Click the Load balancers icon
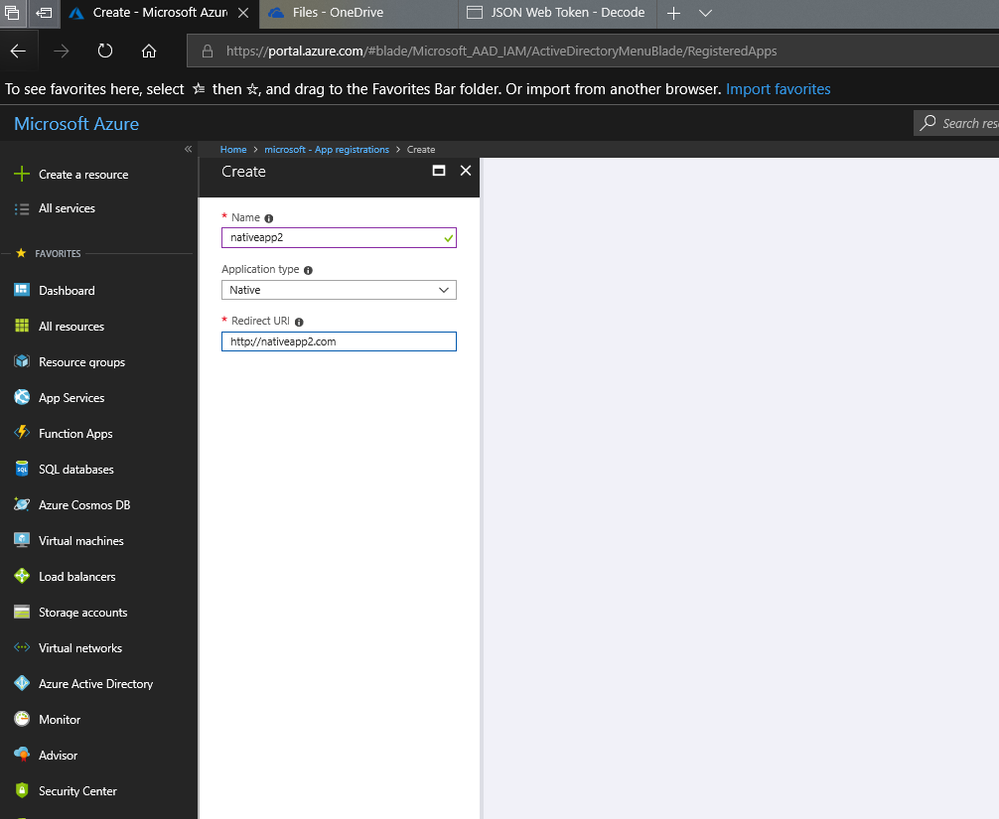 point(22,576)
